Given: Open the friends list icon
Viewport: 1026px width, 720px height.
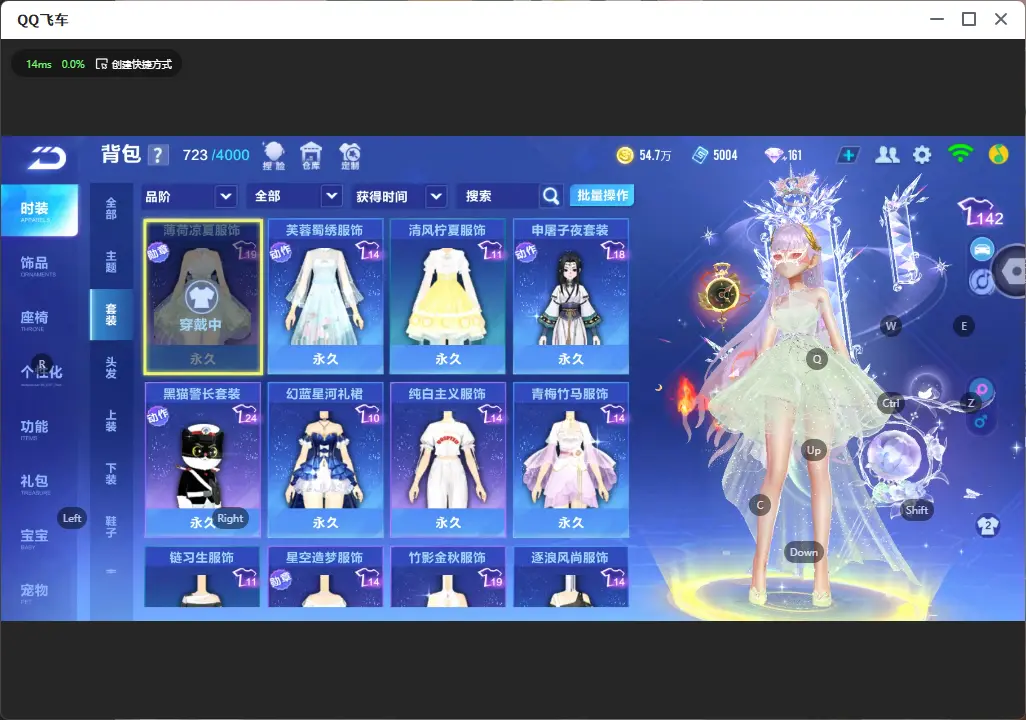Looking at the screenshot, I should [x=887, y=155].
